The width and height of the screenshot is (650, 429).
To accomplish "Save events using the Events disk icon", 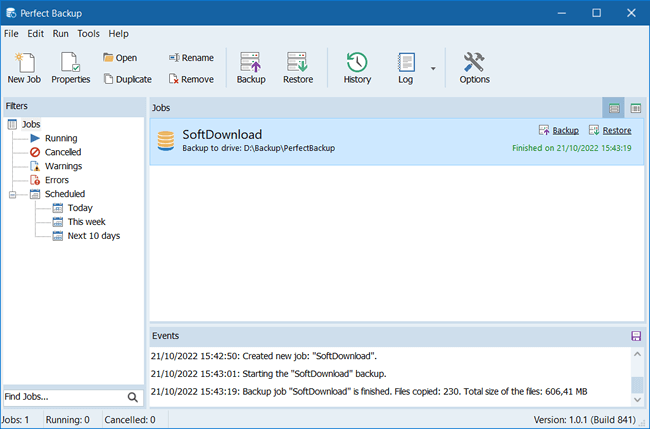I will point(636,336).
